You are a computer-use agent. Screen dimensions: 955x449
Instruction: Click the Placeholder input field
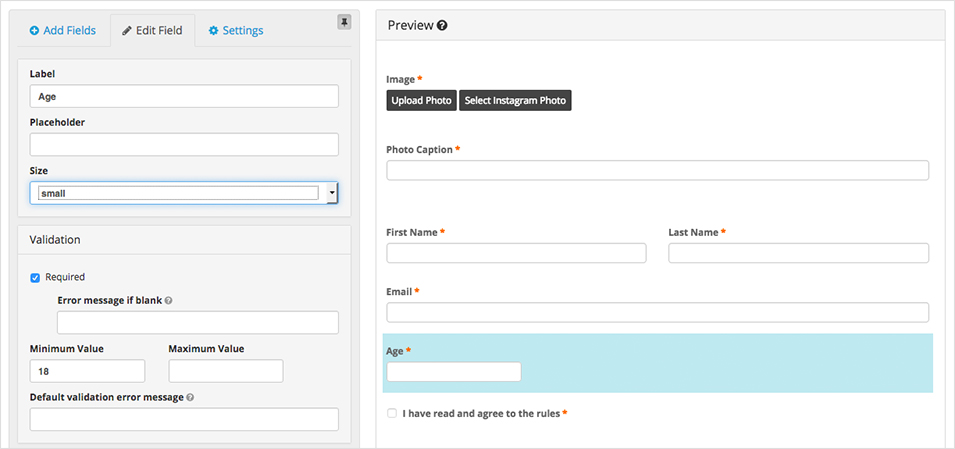[184, 144]
